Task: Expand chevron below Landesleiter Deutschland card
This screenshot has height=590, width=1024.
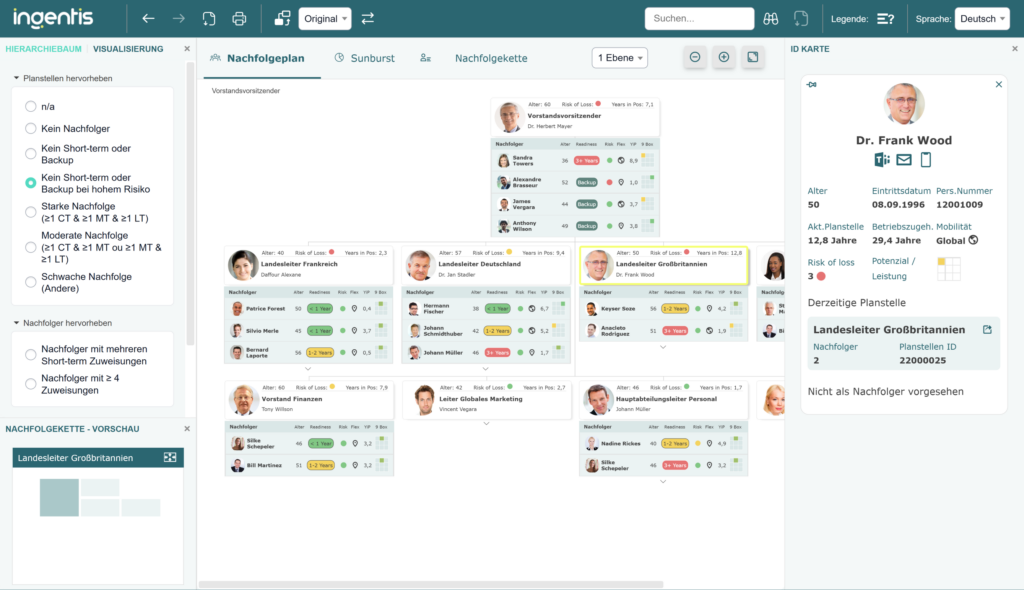Action: pos(485,369)
